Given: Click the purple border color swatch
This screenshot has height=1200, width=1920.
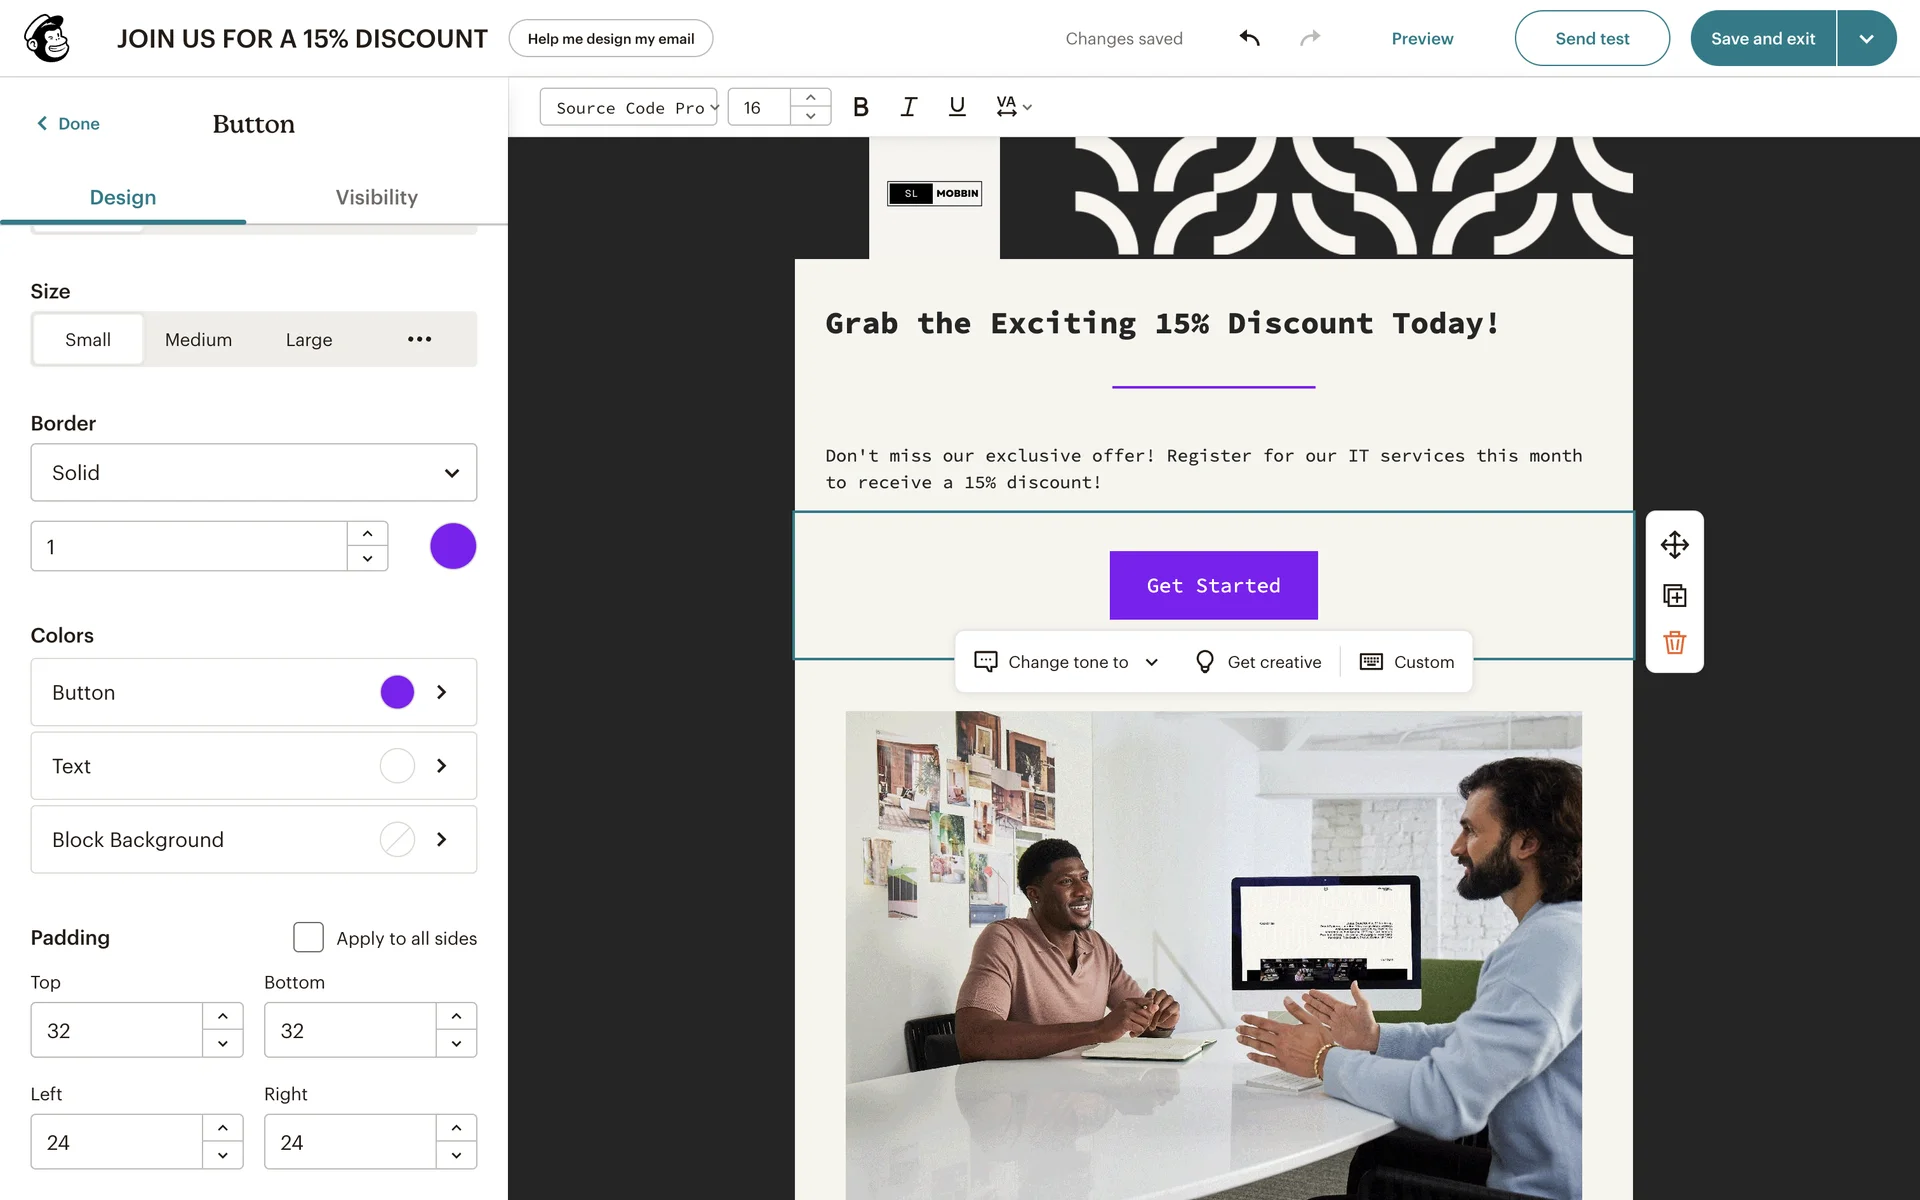Looking at the screenshot, I should point(453,547).
